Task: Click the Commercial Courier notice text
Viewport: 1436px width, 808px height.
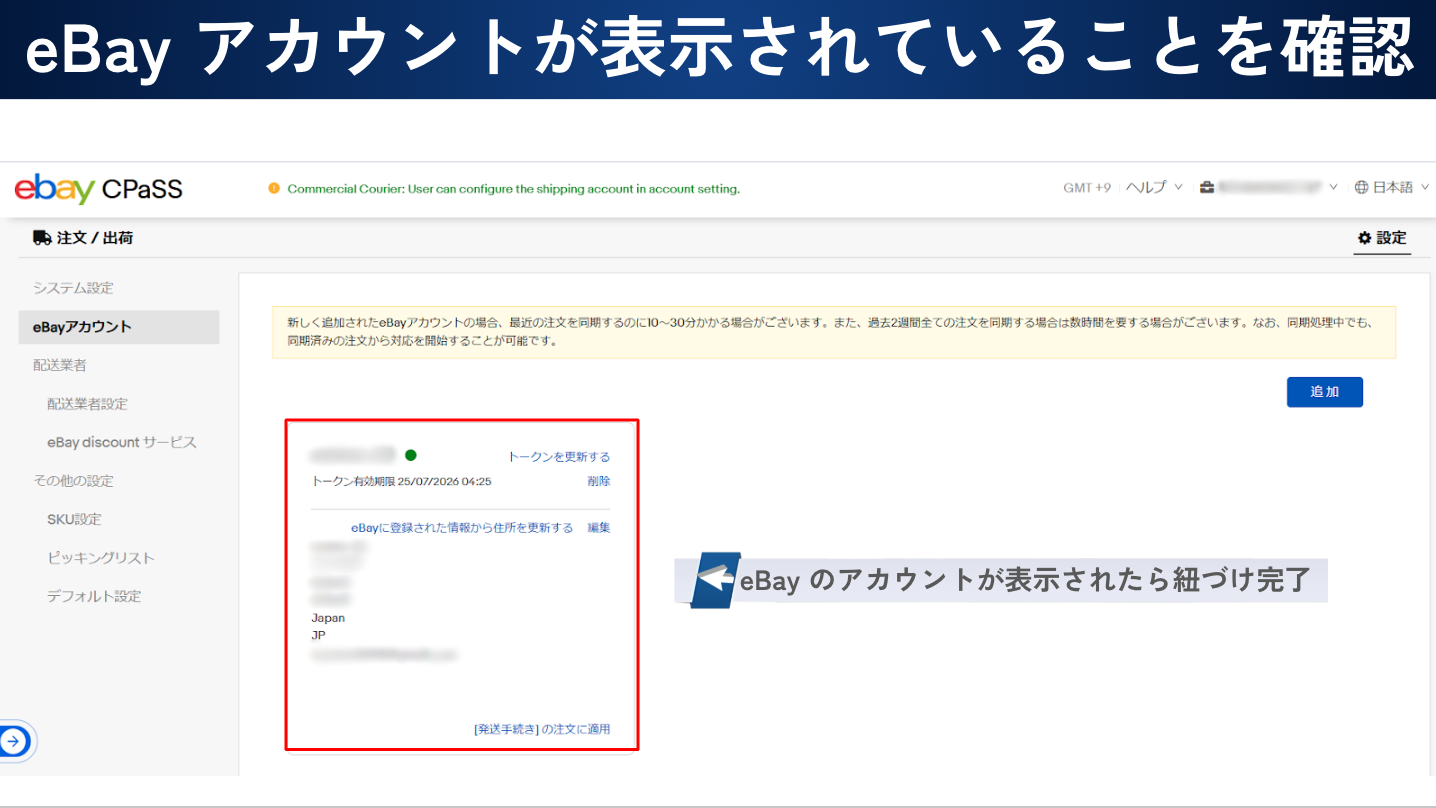Action: pos(514,189)
